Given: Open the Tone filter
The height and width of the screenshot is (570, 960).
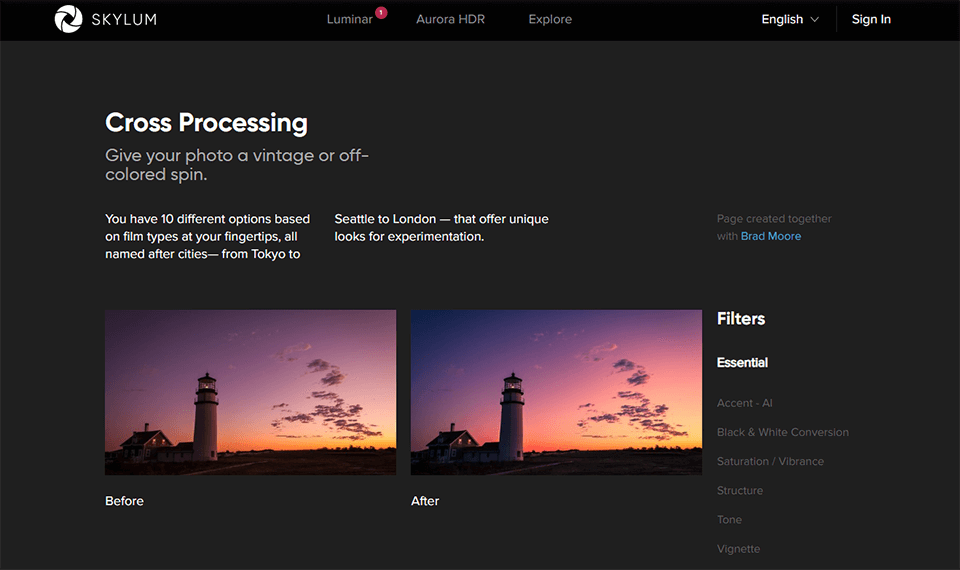Looking at the screenshot, I should pos(729,520).
